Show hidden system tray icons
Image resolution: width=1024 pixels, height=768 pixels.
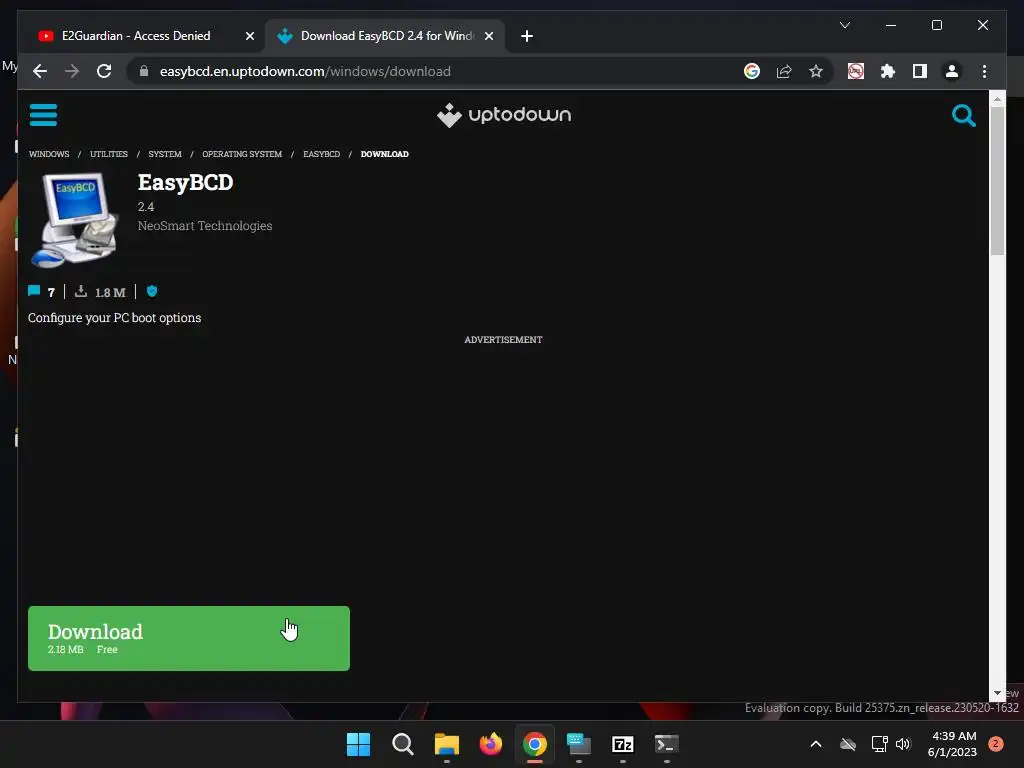tap(816, 744)
